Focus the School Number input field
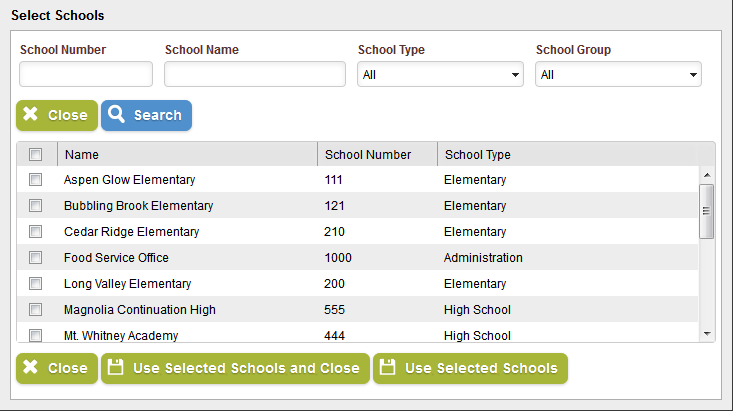 pos(86,75)
